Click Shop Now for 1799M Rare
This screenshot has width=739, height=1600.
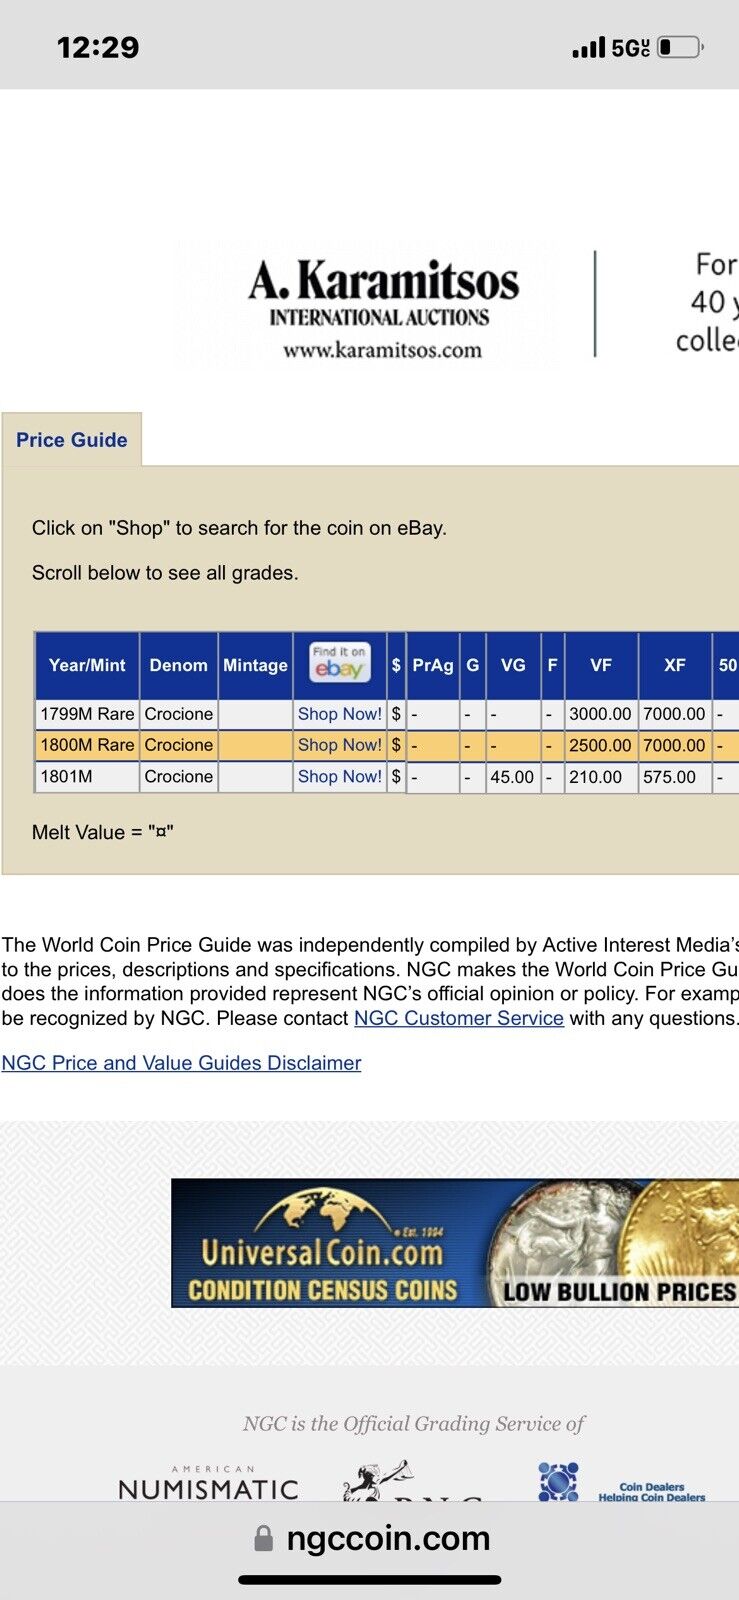click(339, 714)
